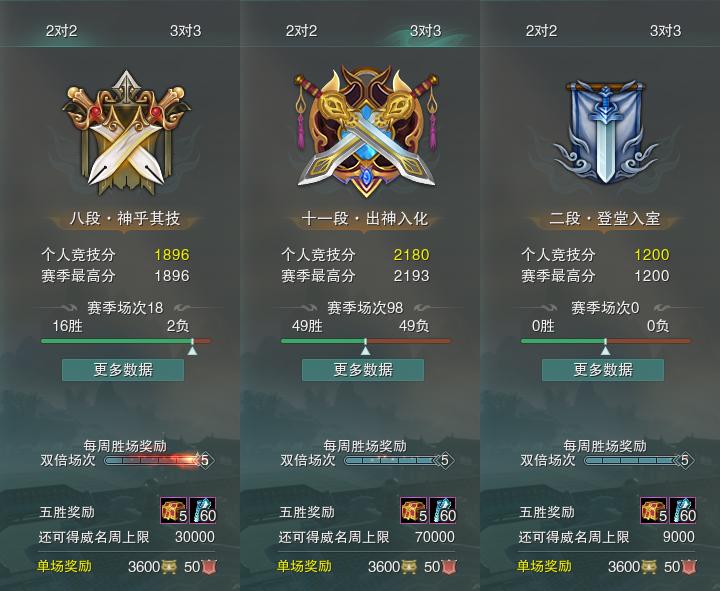Click treasure chest reward icon in left panel
Image resolution: width=720 pixels, height=591 pixels.
pos(174,510)
